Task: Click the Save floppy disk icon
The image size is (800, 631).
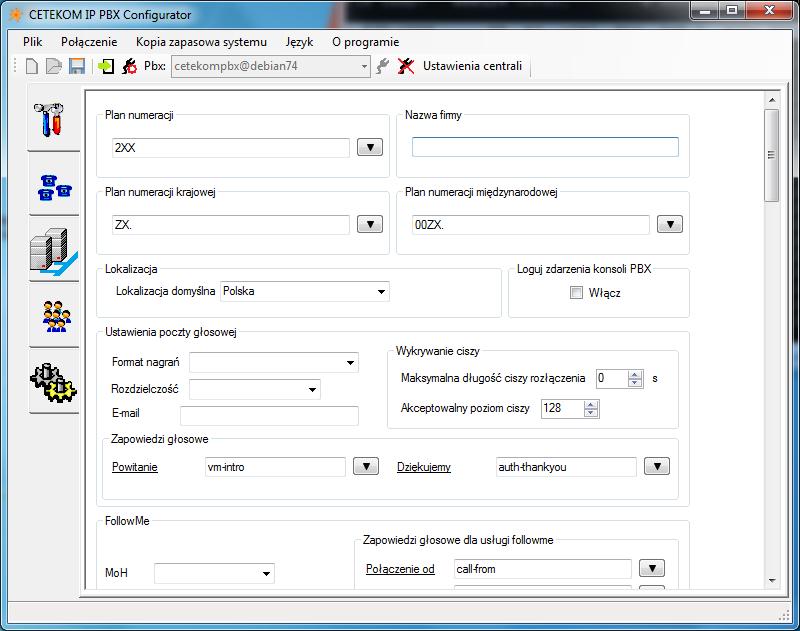Action: [77, 66]
